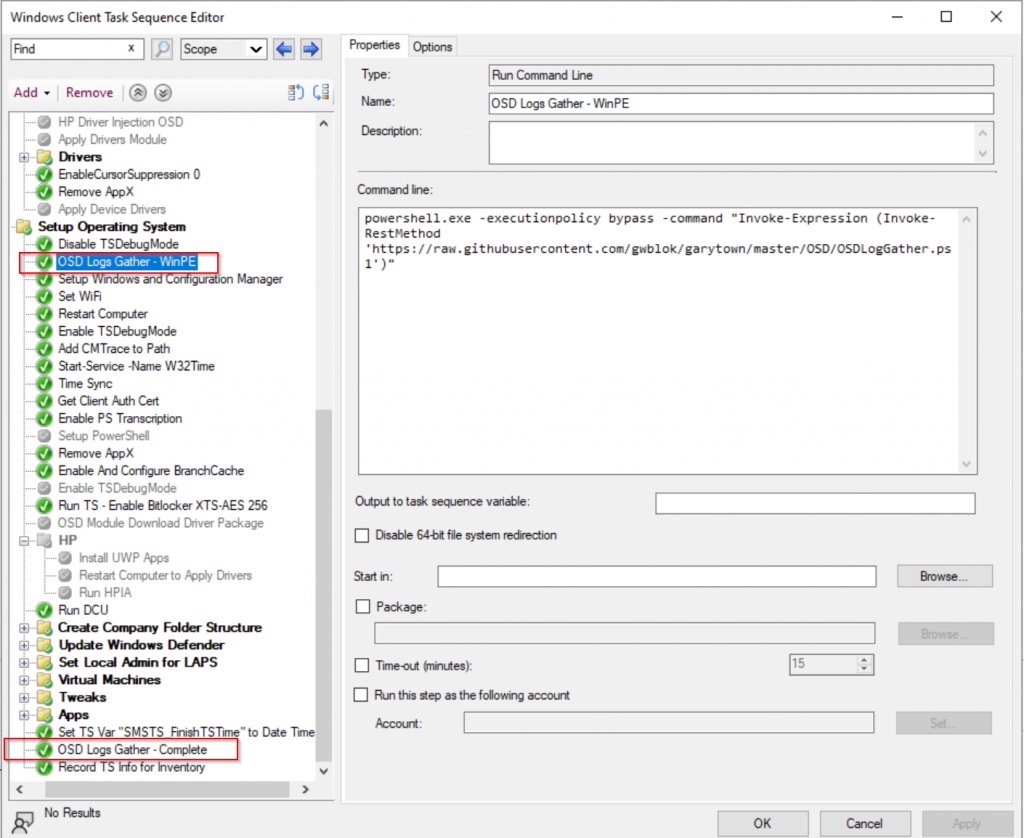Screen dimensions: 1024x838
Task: Clear the Find box with the x
Action: pyautogui.click(x=131, y=48)
